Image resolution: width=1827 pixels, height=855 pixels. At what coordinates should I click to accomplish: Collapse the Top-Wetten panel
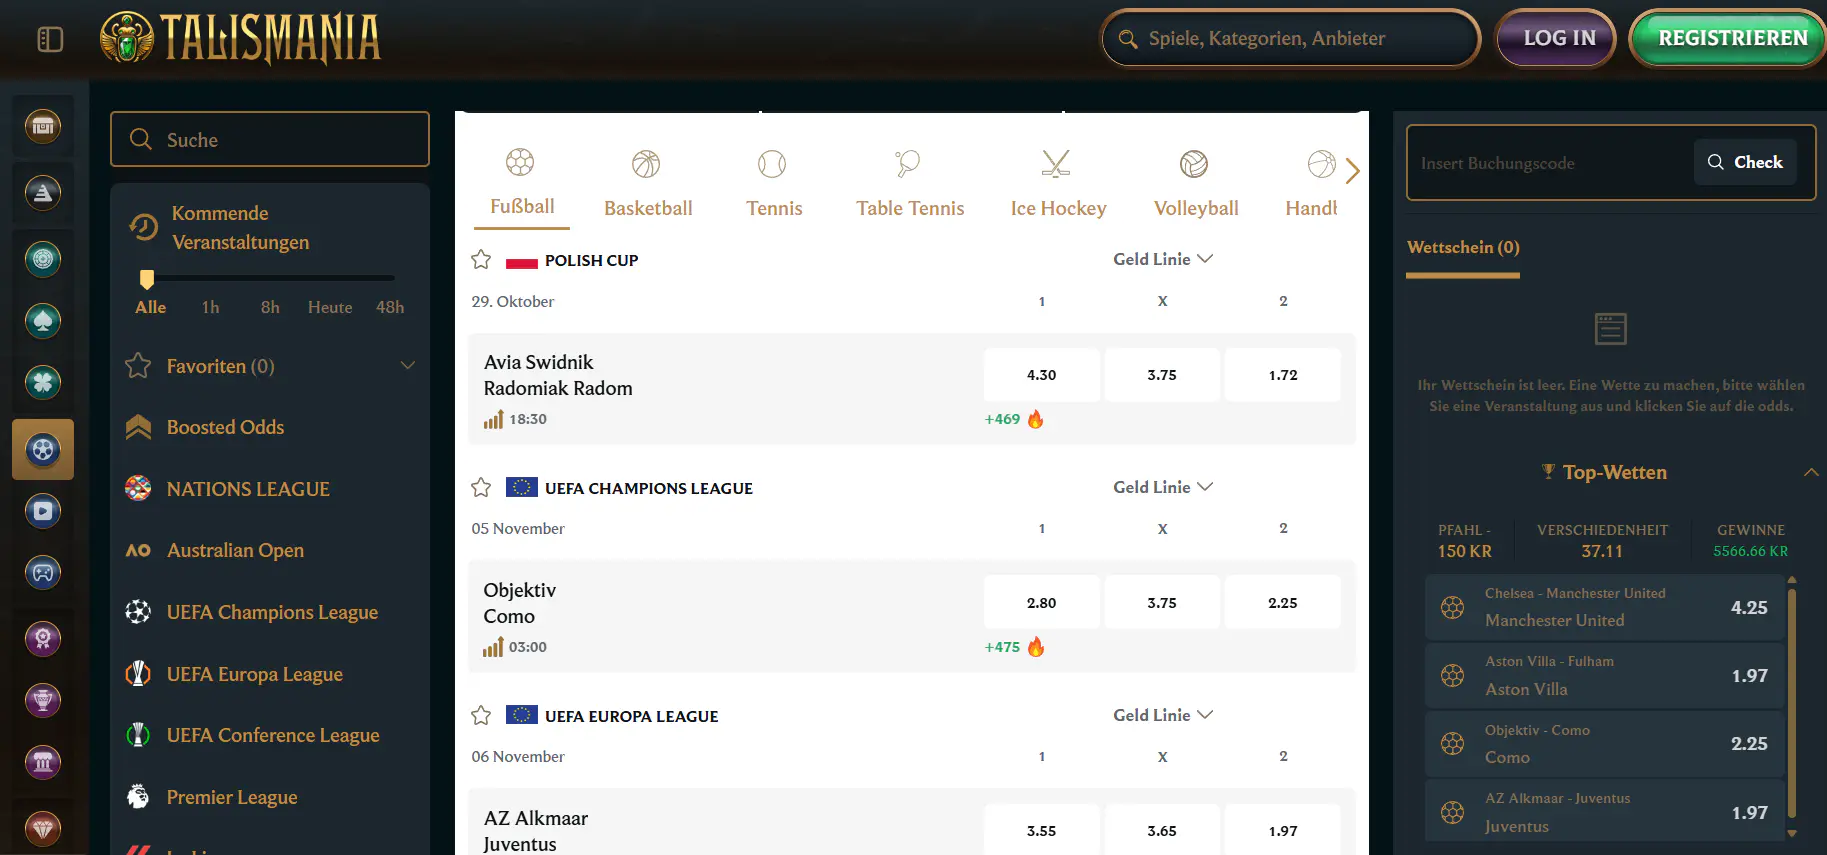pyautogui.click(x=1811, y=472)
